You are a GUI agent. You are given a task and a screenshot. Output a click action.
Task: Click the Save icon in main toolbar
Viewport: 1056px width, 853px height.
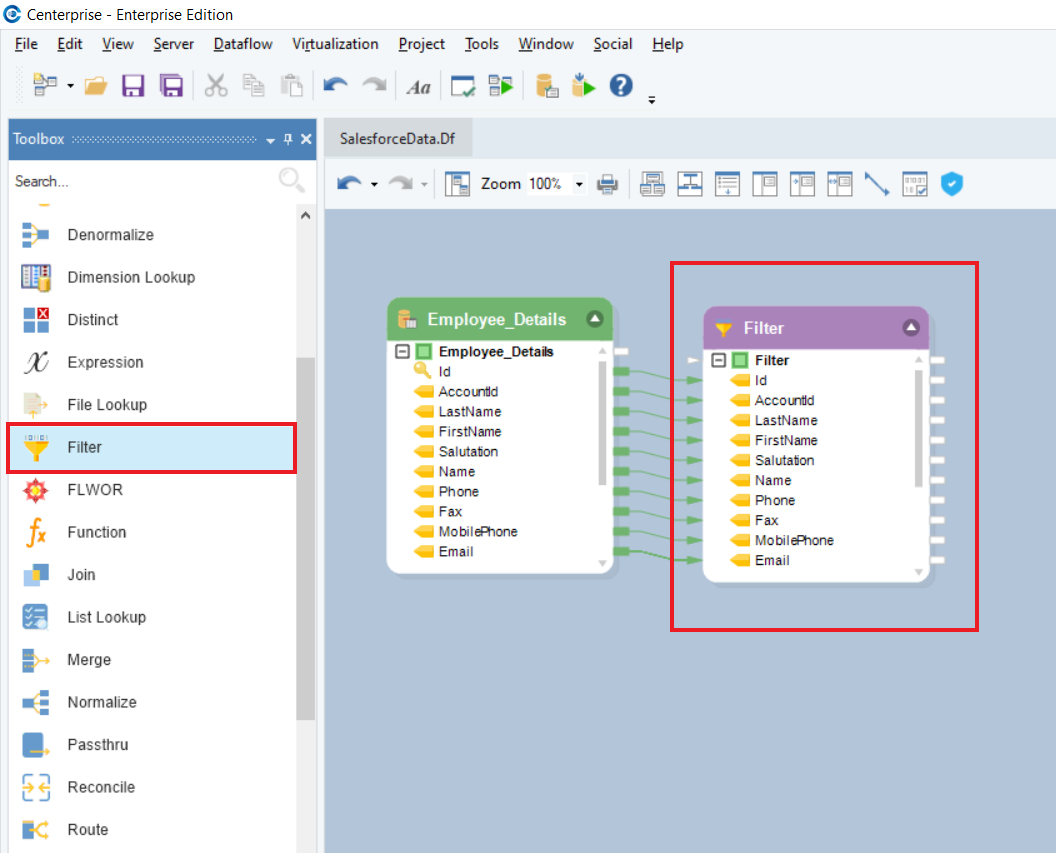[133, 86]
